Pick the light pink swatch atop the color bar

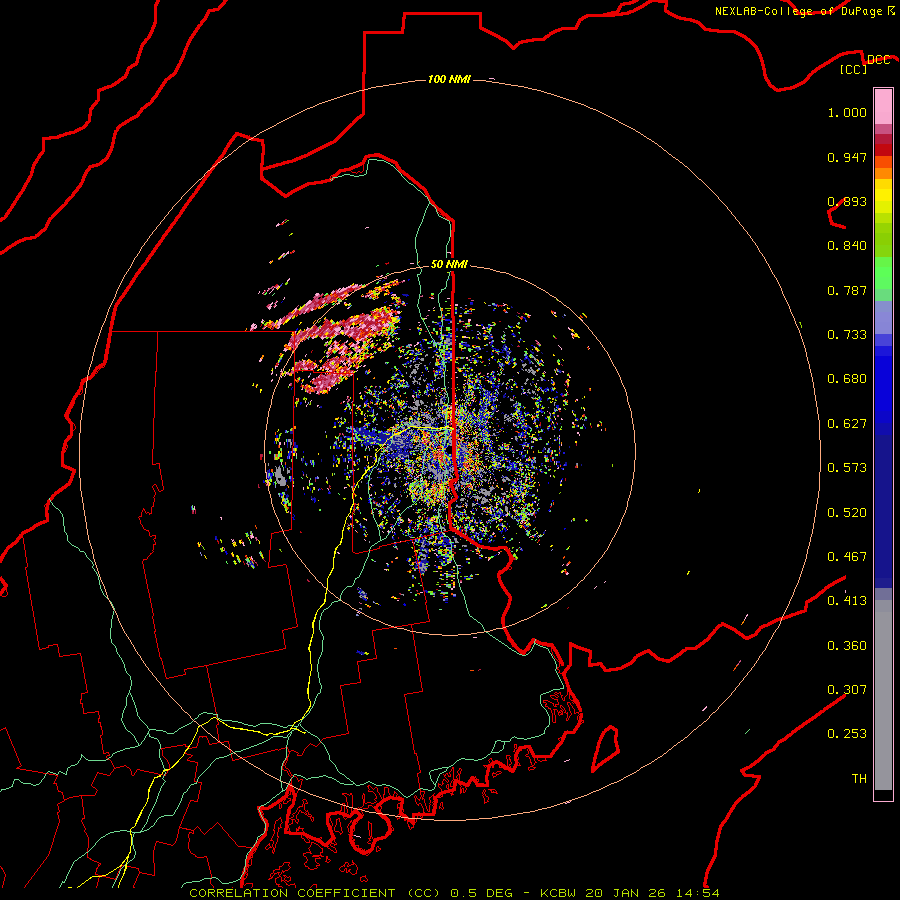click(883, 106)
